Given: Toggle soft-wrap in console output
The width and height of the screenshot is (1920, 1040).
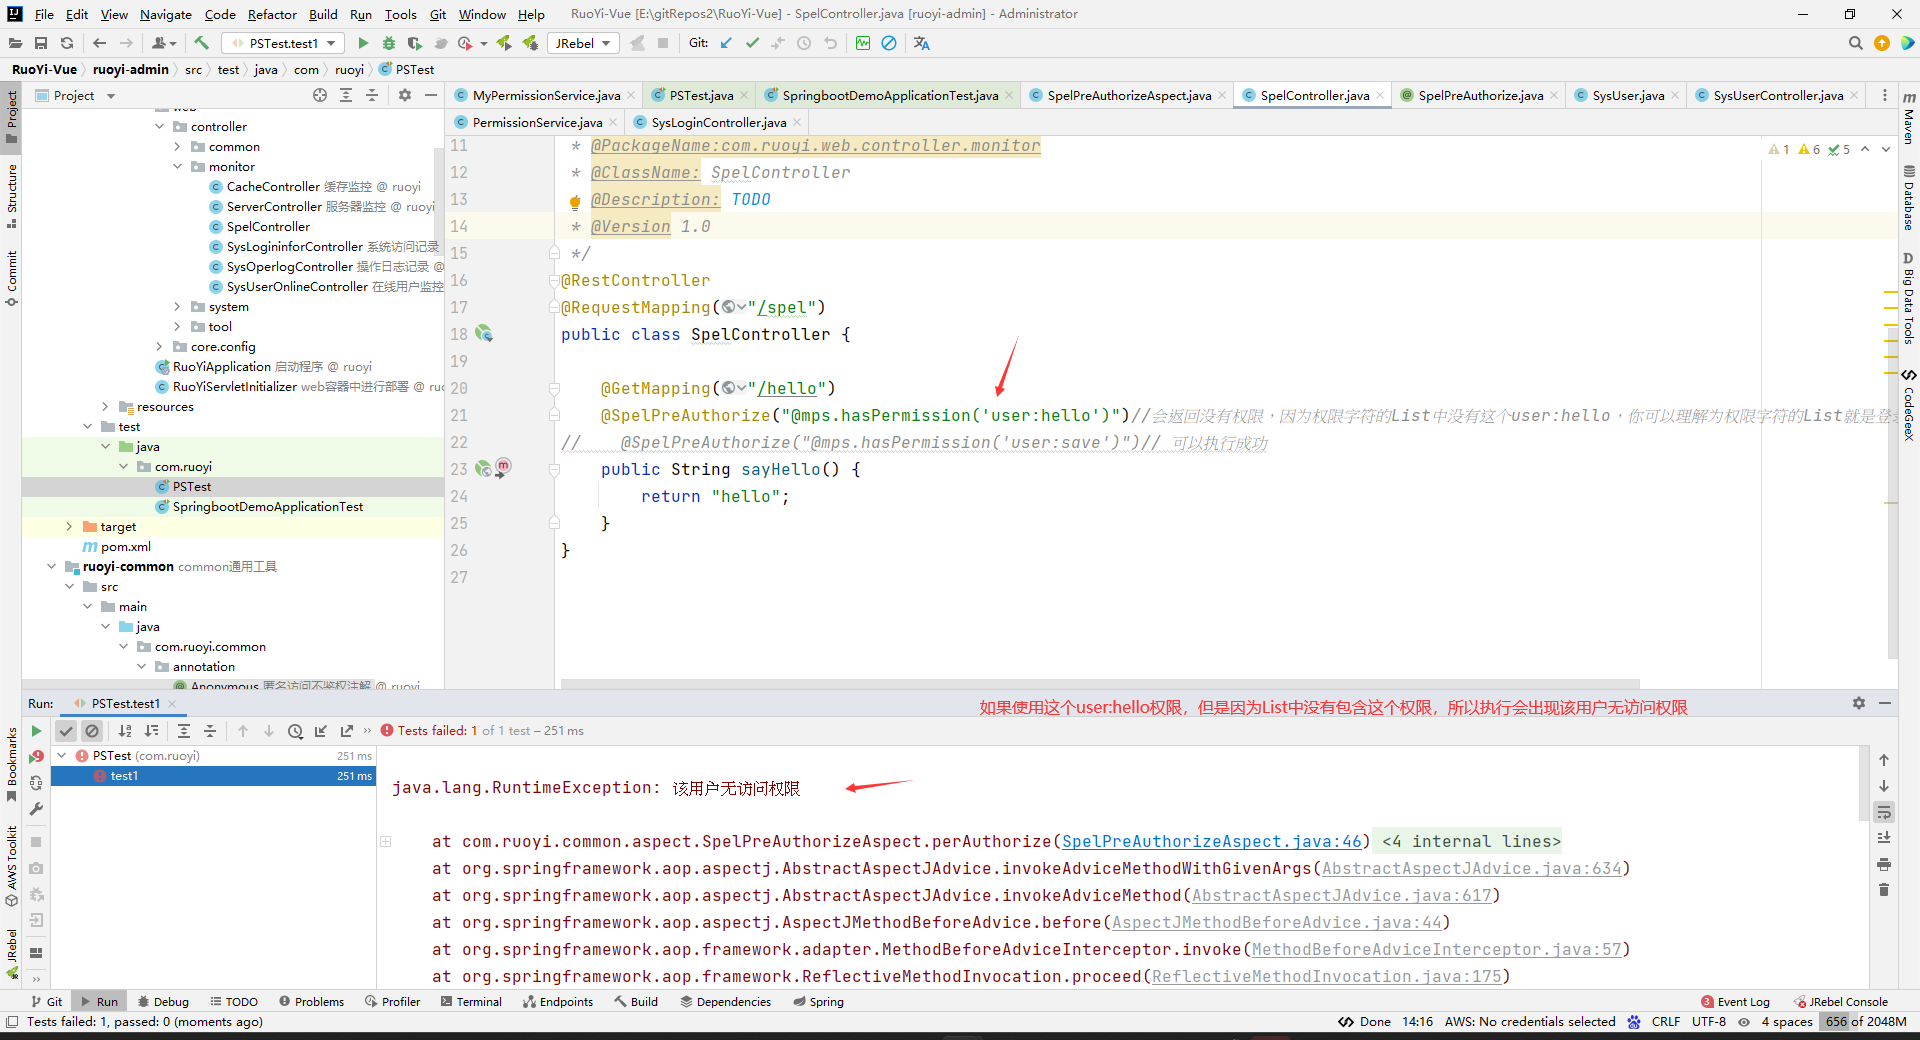Looking at the screenshot, I should click(1884, 812).
